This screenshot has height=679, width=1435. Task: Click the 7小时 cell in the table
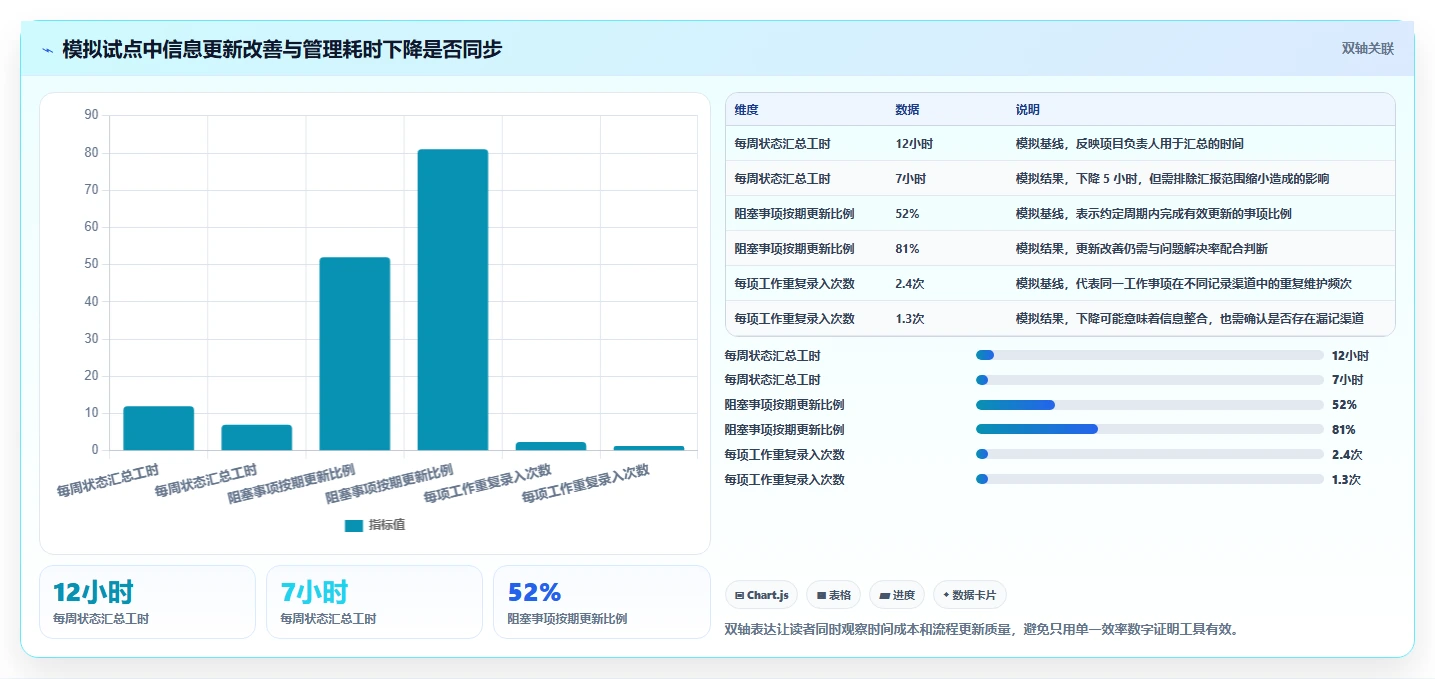tap(911, 179)
